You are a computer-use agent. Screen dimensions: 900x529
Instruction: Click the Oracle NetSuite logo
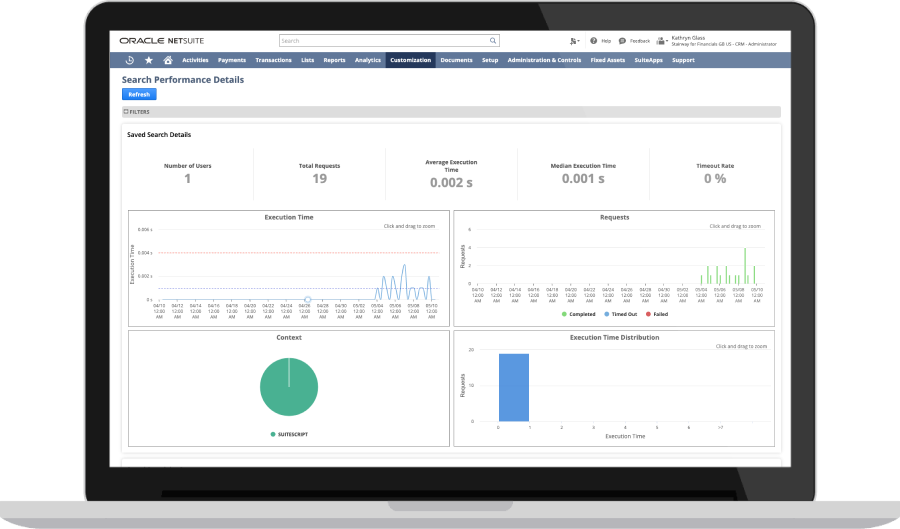162,41
